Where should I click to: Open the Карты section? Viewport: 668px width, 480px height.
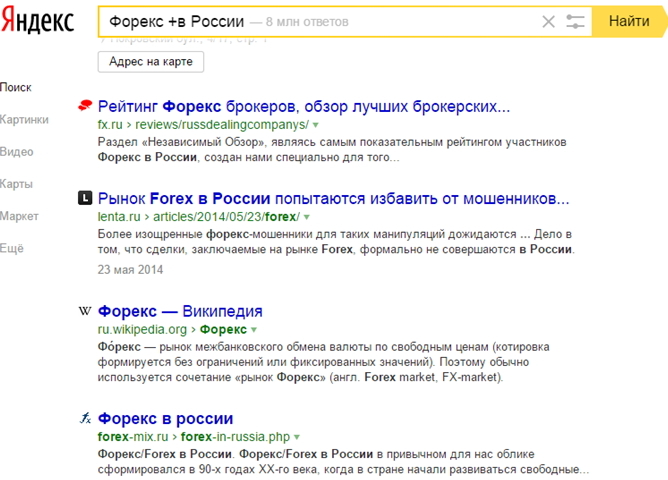tap(16, 184)
